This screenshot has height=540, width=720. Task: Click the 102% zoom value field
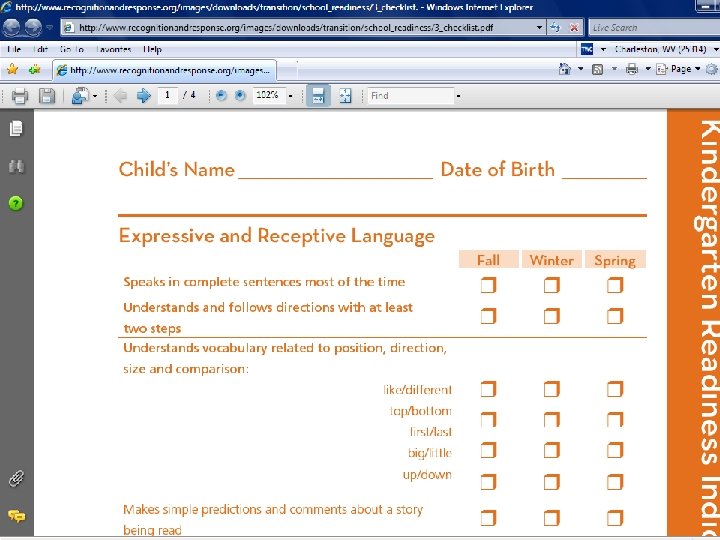click(x=269, y=96)
